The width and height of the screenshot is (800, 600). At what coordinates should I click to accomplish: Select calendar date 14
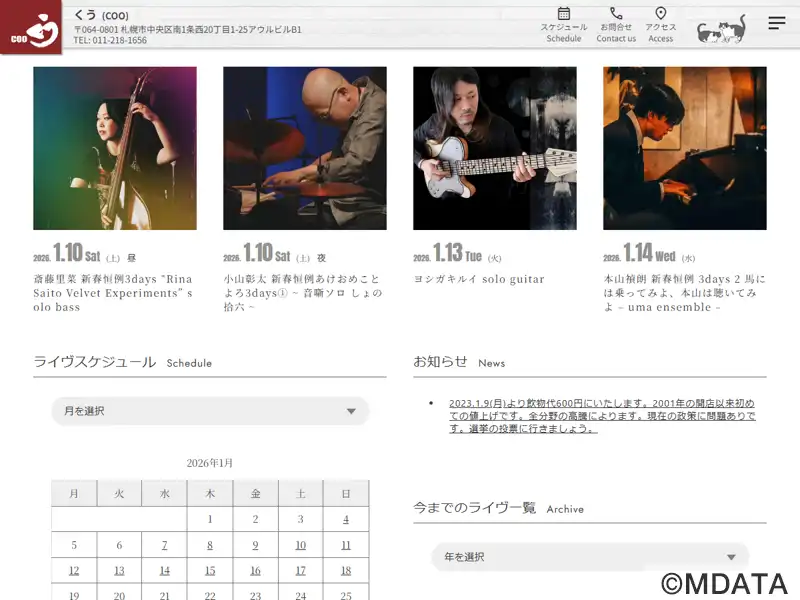[x=164, y=570]
